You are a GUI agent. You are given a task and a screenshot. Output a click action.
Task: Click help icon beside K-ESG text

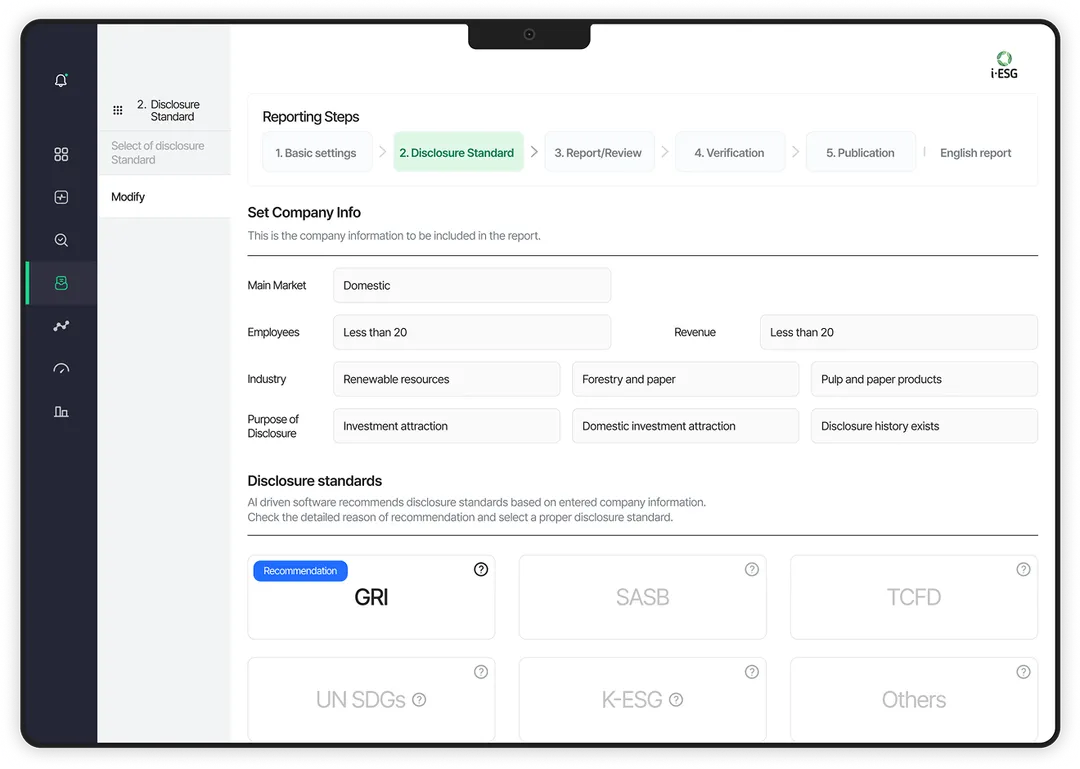[x=676, y=699]
